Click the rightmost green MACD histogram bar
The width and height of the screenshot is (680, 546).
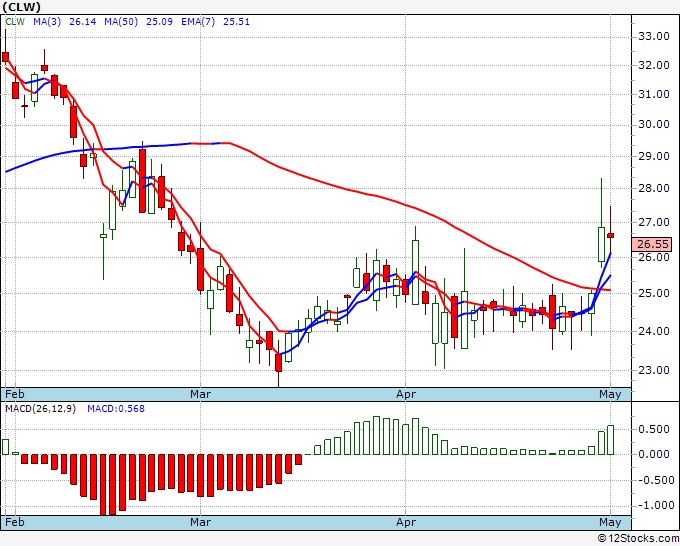point(610,440)
